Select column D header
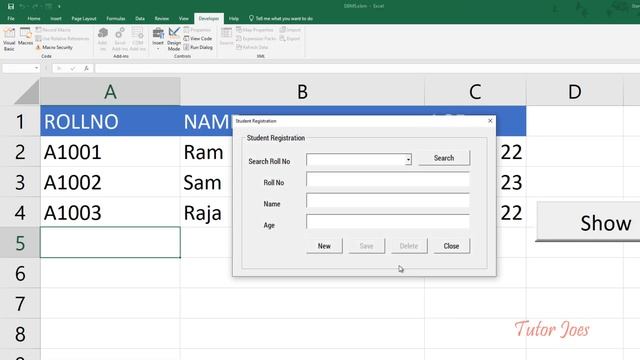 click(575, 92)
